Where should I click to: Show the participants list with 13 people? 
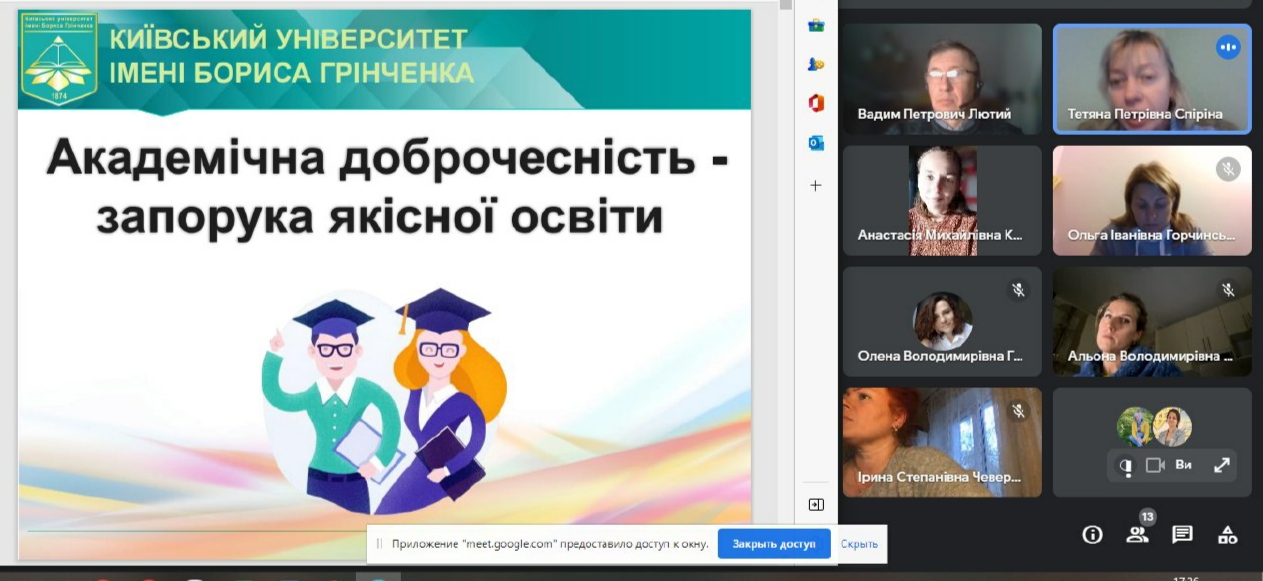[x=1139, y=536]
